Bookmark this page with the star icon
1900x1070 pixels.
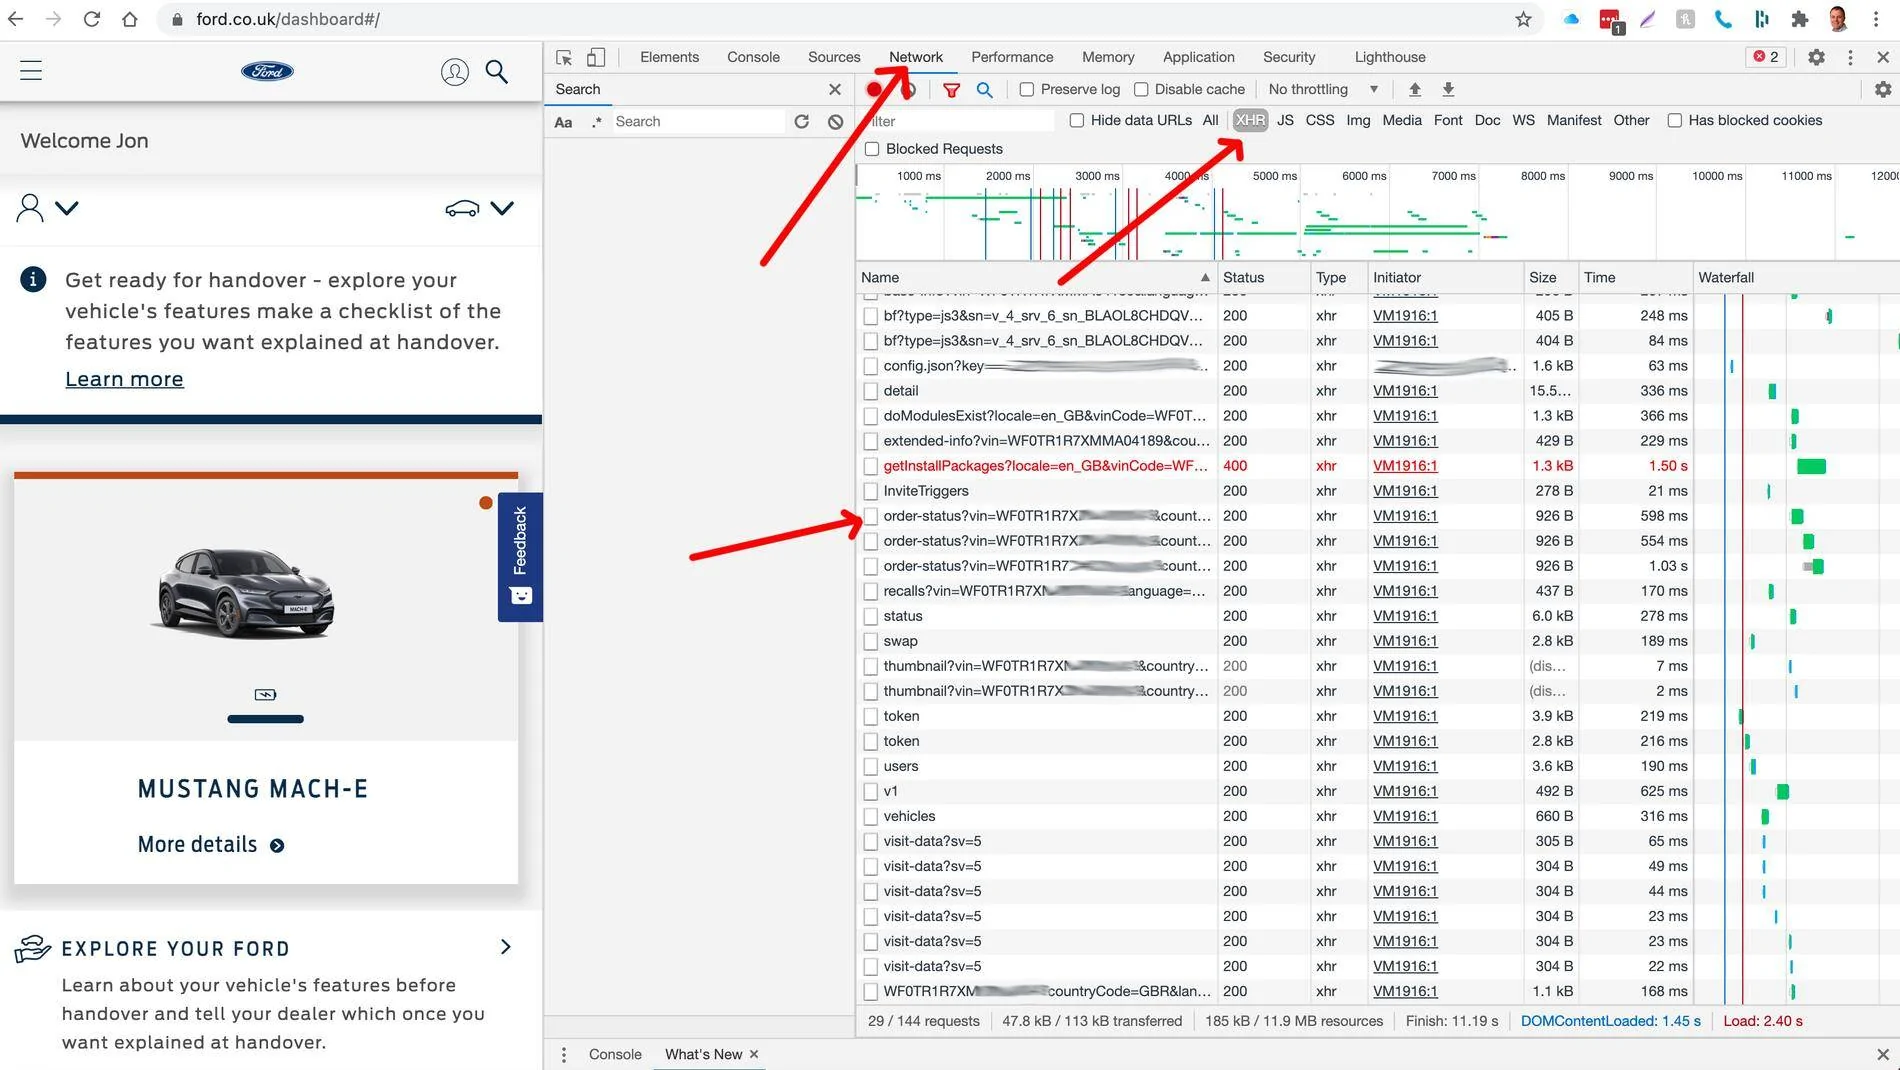click(x=1523, y=19)
